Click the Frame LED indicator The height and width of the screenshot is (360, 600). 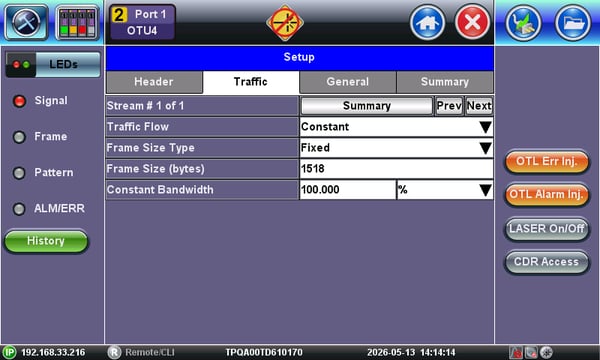tap(19, 137)
